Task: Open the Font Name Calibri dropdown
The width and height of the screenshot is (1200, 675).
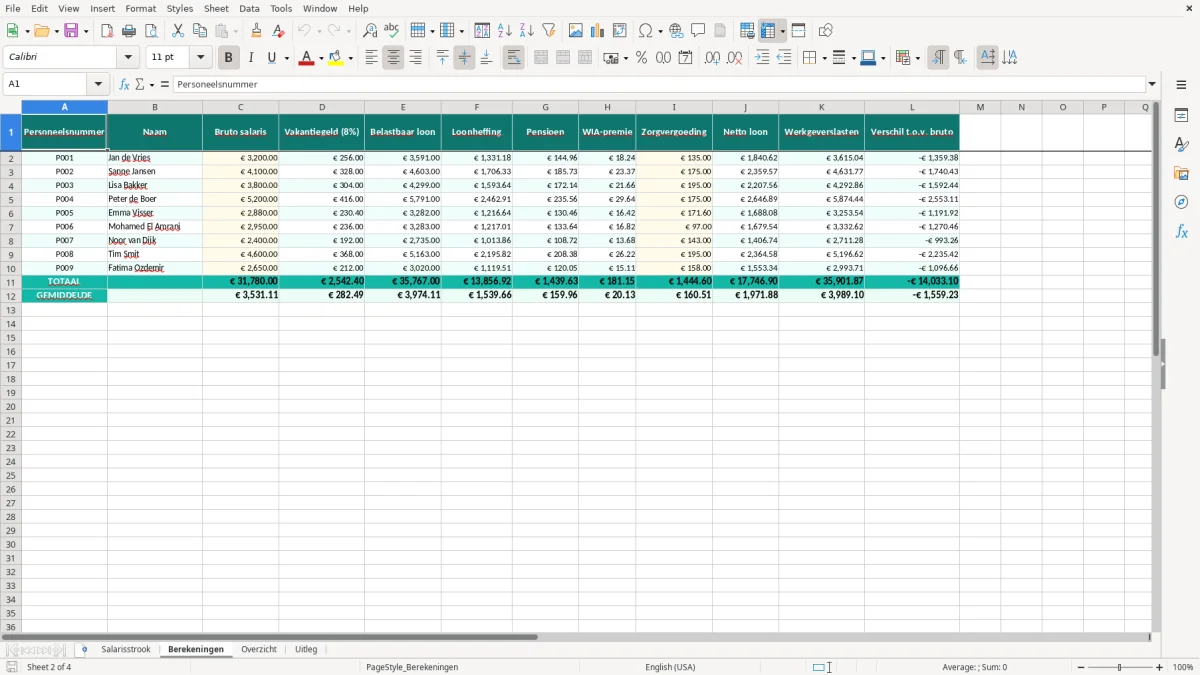Action: 128,58
